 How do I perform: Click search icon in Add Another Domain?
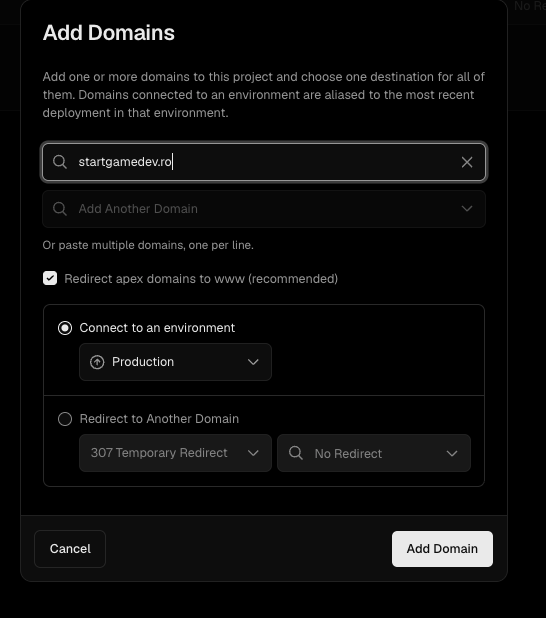coord(60,208)
